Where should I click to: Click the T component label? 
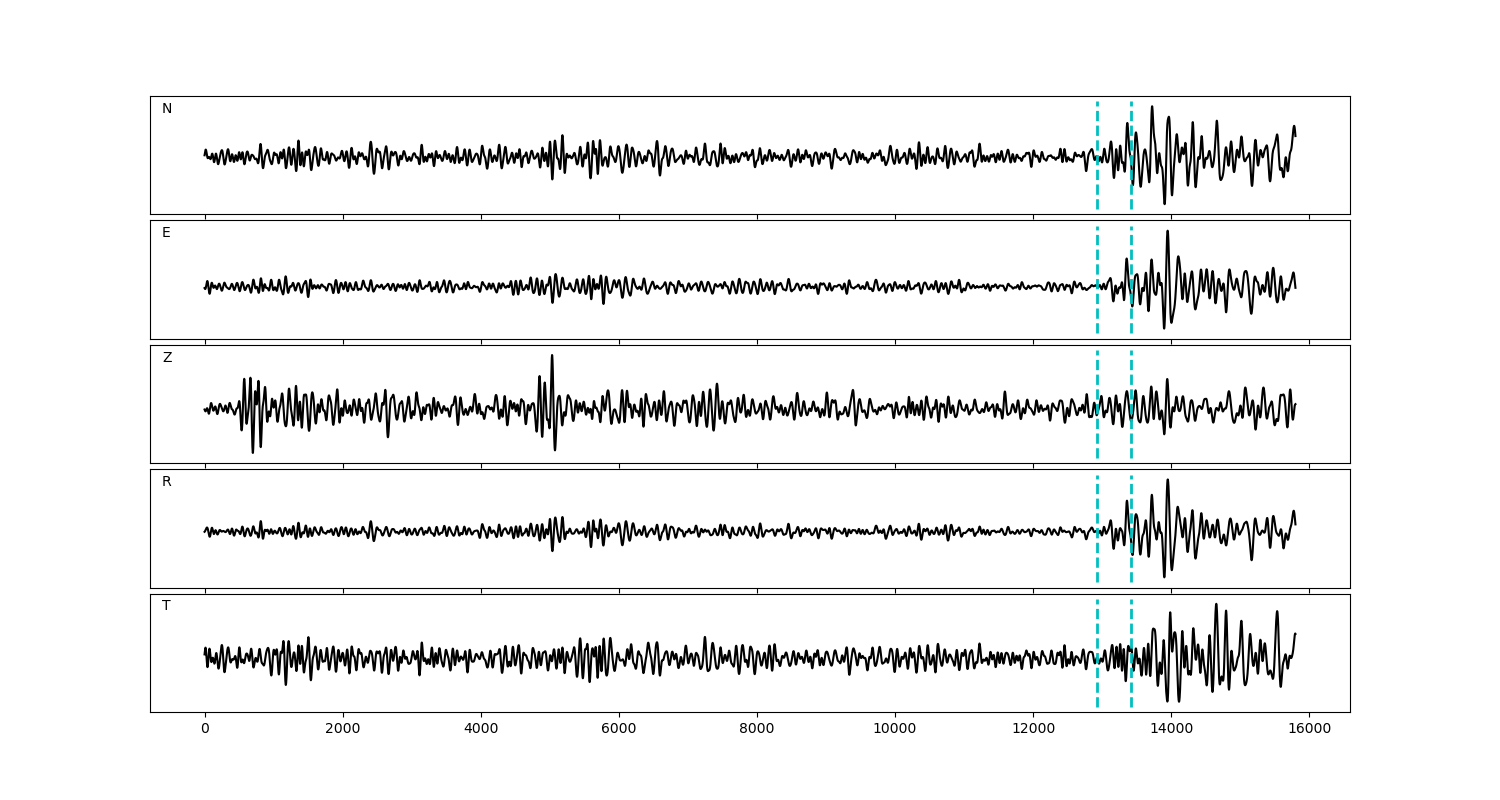point(166,606)
